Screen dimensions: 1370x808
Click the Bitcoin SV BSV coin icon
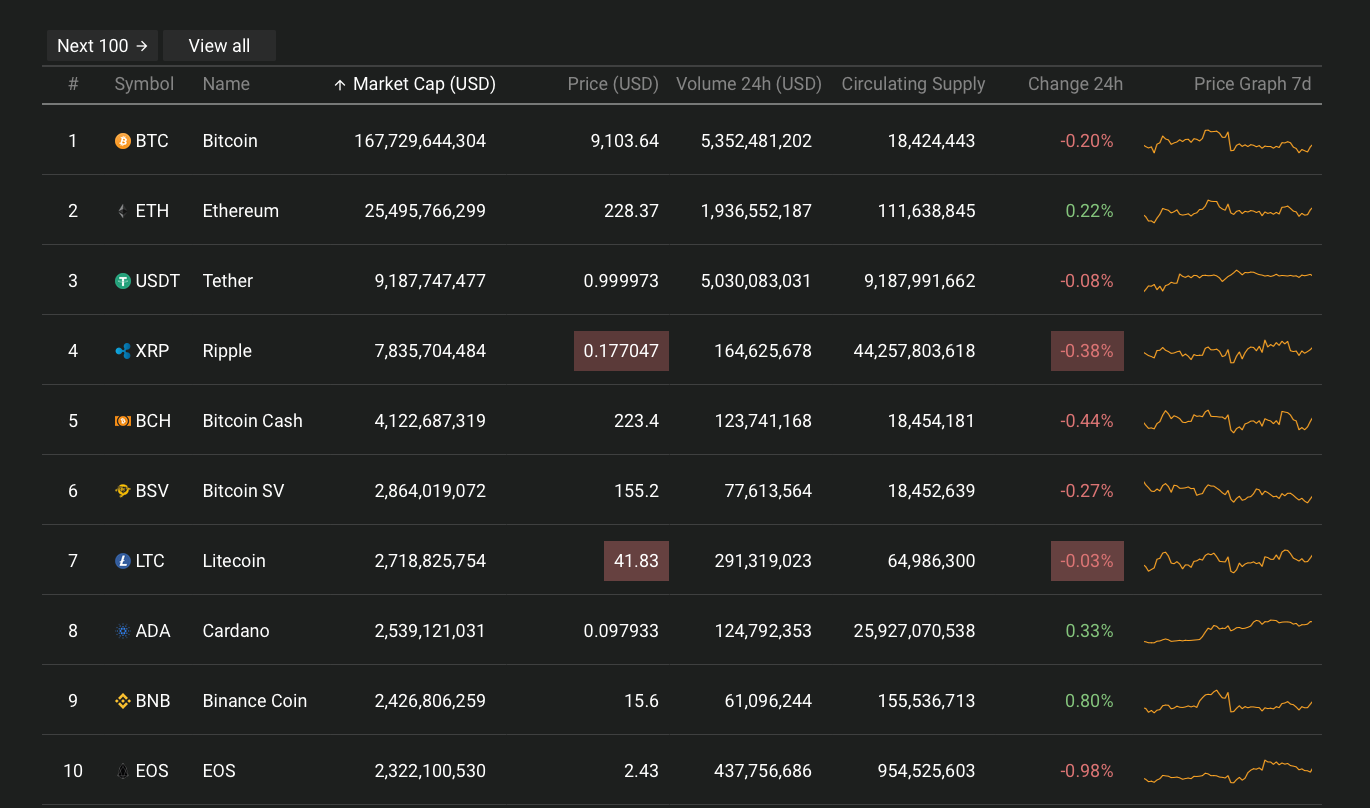(123, 491)
